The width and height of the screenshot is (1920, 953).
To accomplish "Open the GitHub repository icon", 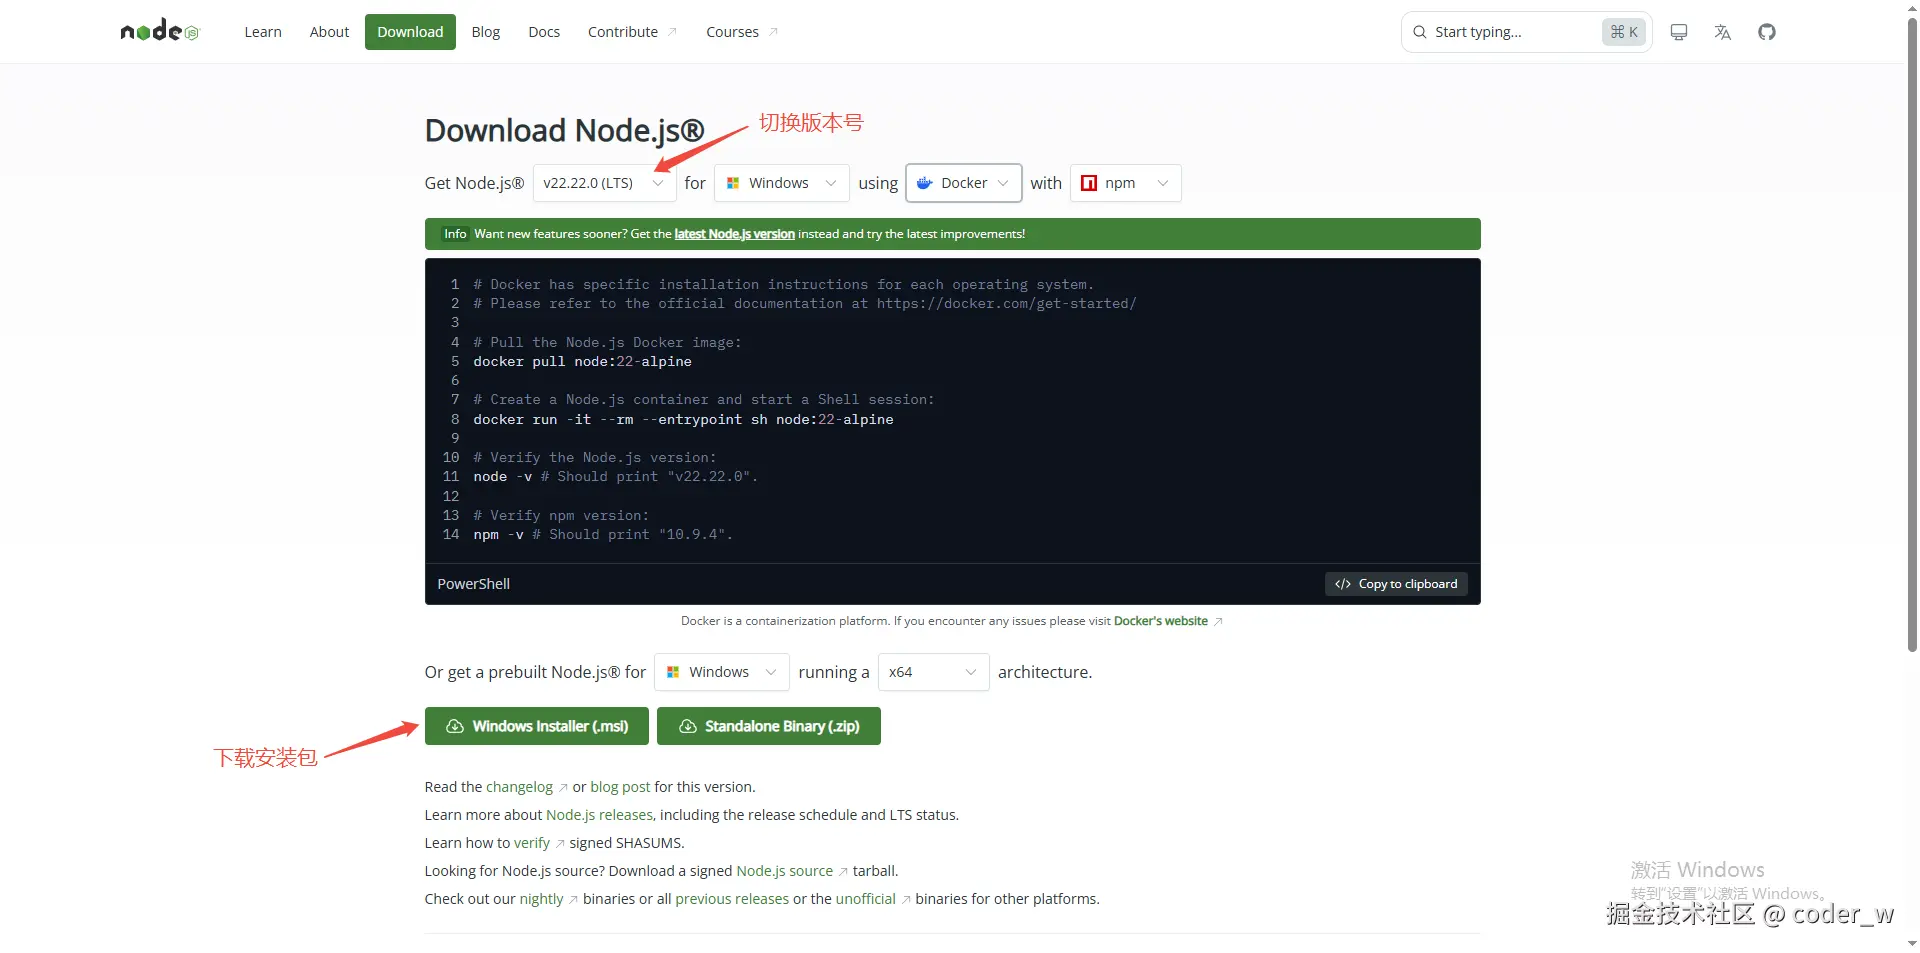I will coord(1767,32).
